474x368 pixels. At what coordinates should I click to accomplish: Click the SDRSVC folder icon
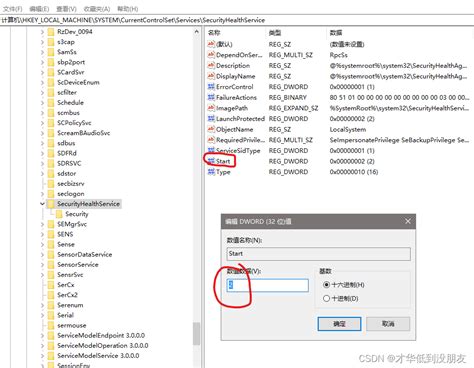point(51,163)
